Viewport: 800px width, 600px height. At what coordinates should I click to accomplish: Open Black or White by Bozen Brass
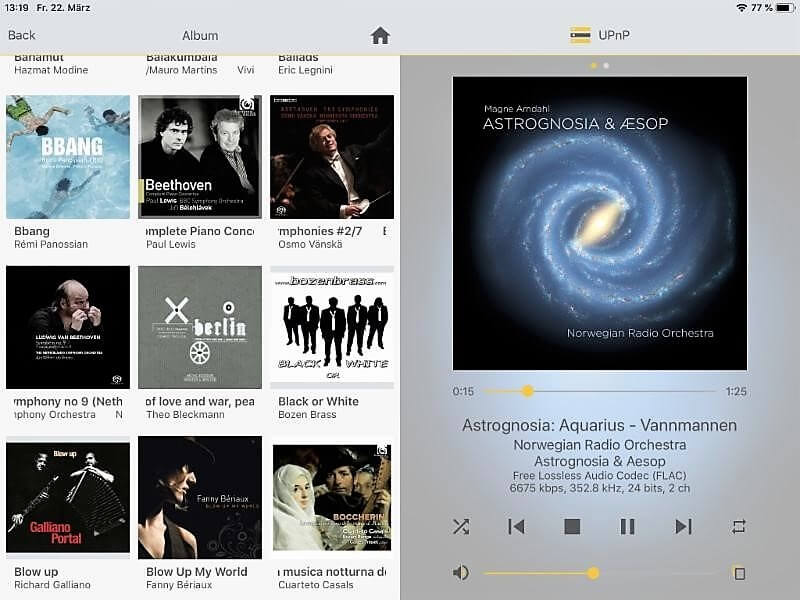point(331,326)
